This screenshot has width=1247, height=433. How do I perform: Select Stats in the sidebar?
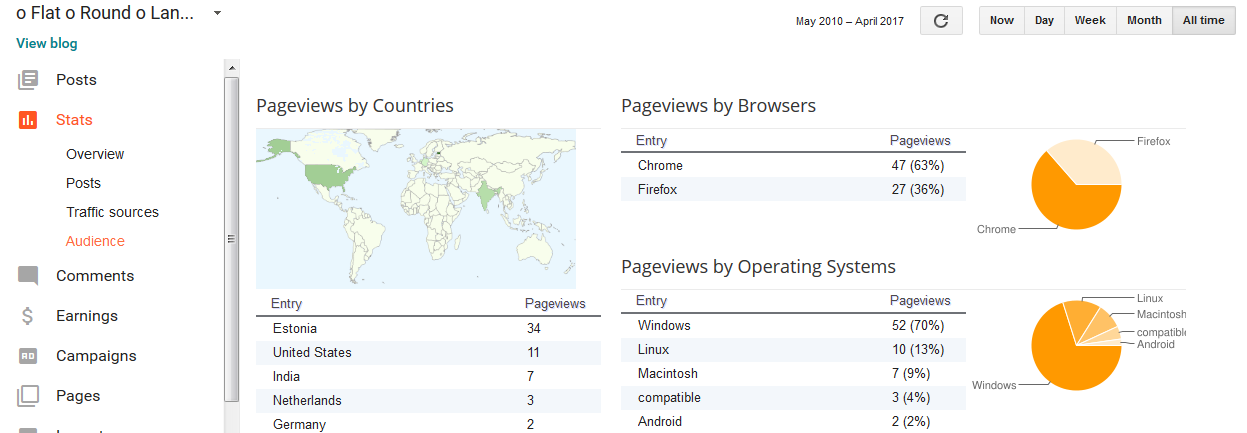74,120
